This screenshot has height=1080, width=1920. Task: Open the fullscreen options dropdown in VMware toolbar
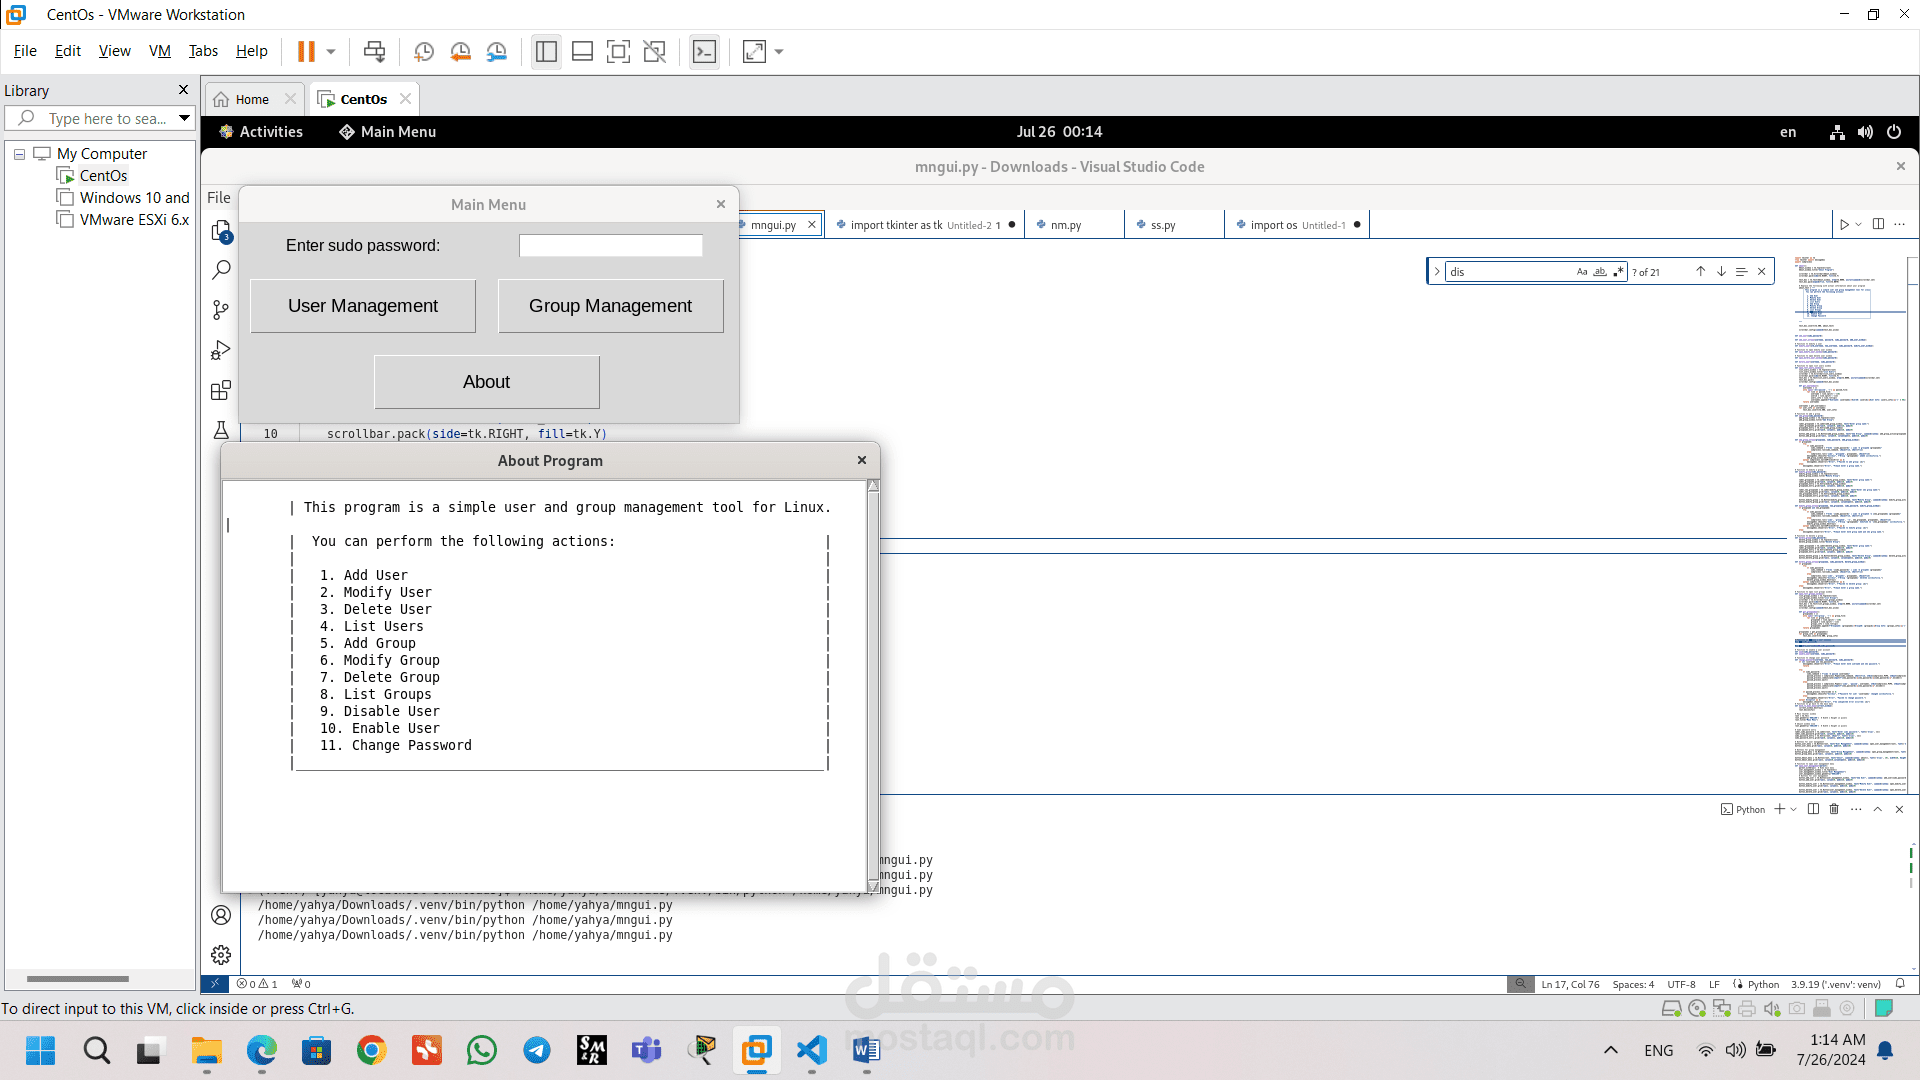778,51
